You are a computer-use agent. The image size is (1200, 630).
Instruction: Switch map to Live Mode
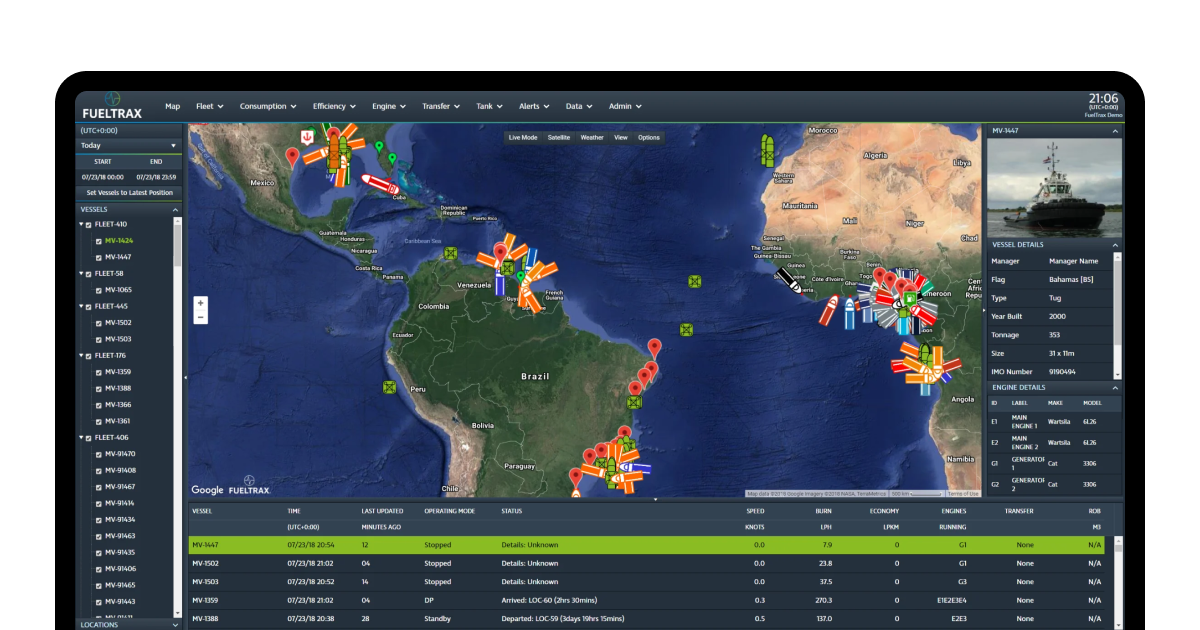click(523, 137)
